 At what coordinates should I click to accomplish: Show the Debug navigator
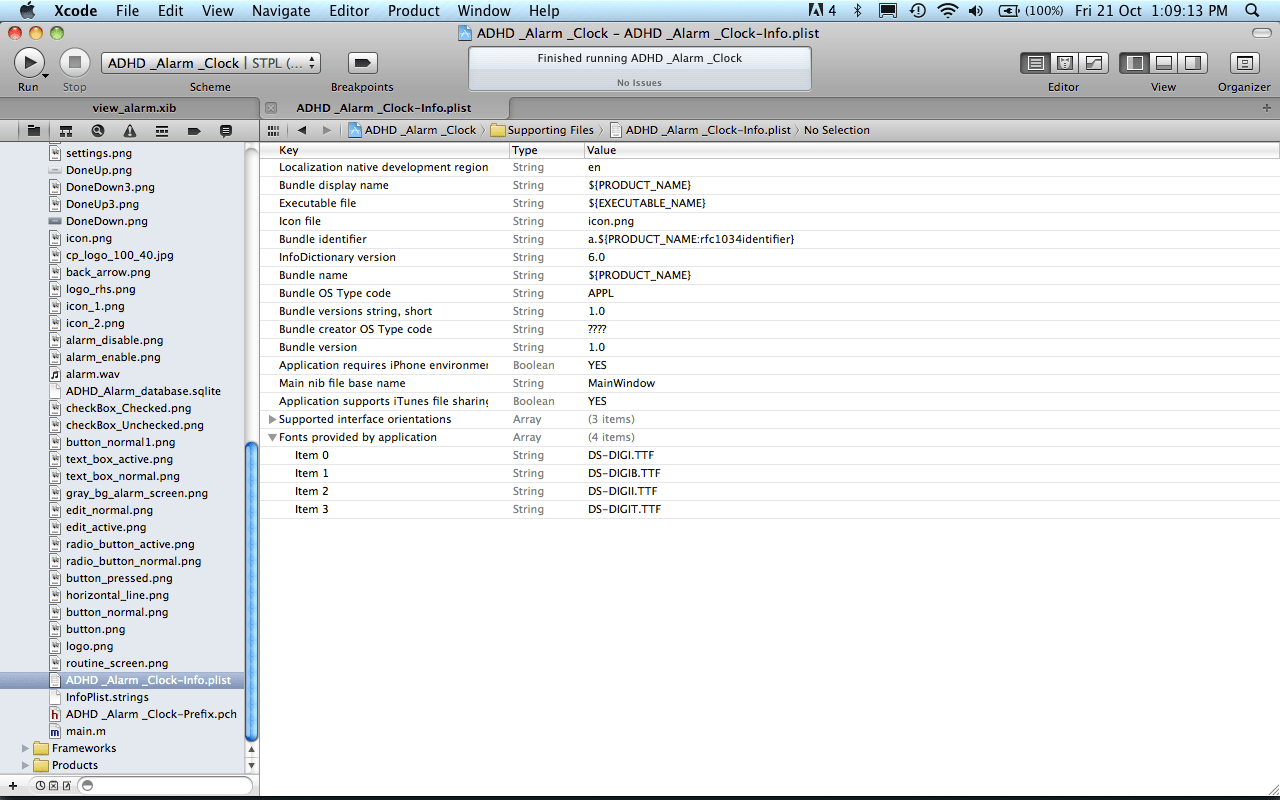(162, 130)
